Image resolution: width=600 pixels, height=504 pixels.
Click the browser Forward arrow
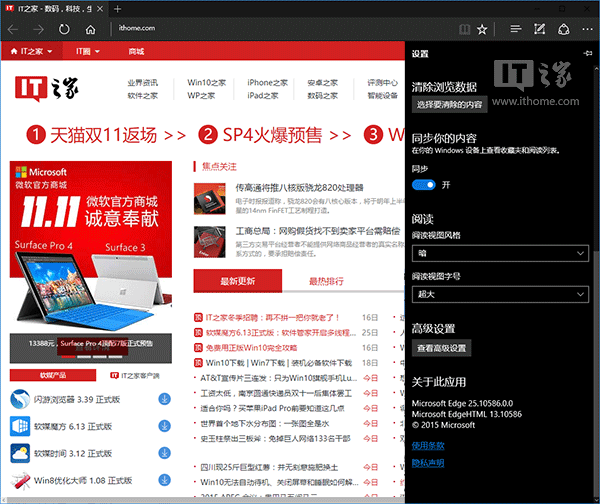[x=38, y=29]
